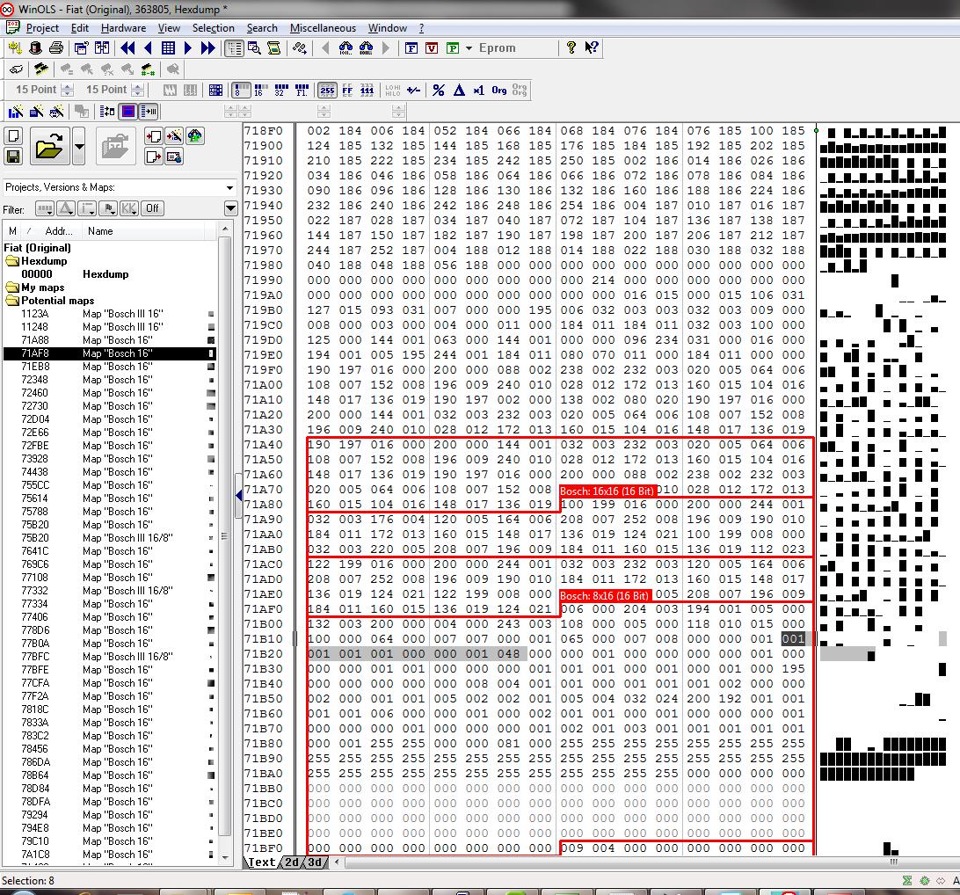The image size is (960, 895).
Task: Click the percent display icon
Action: [x=438, y=91]
